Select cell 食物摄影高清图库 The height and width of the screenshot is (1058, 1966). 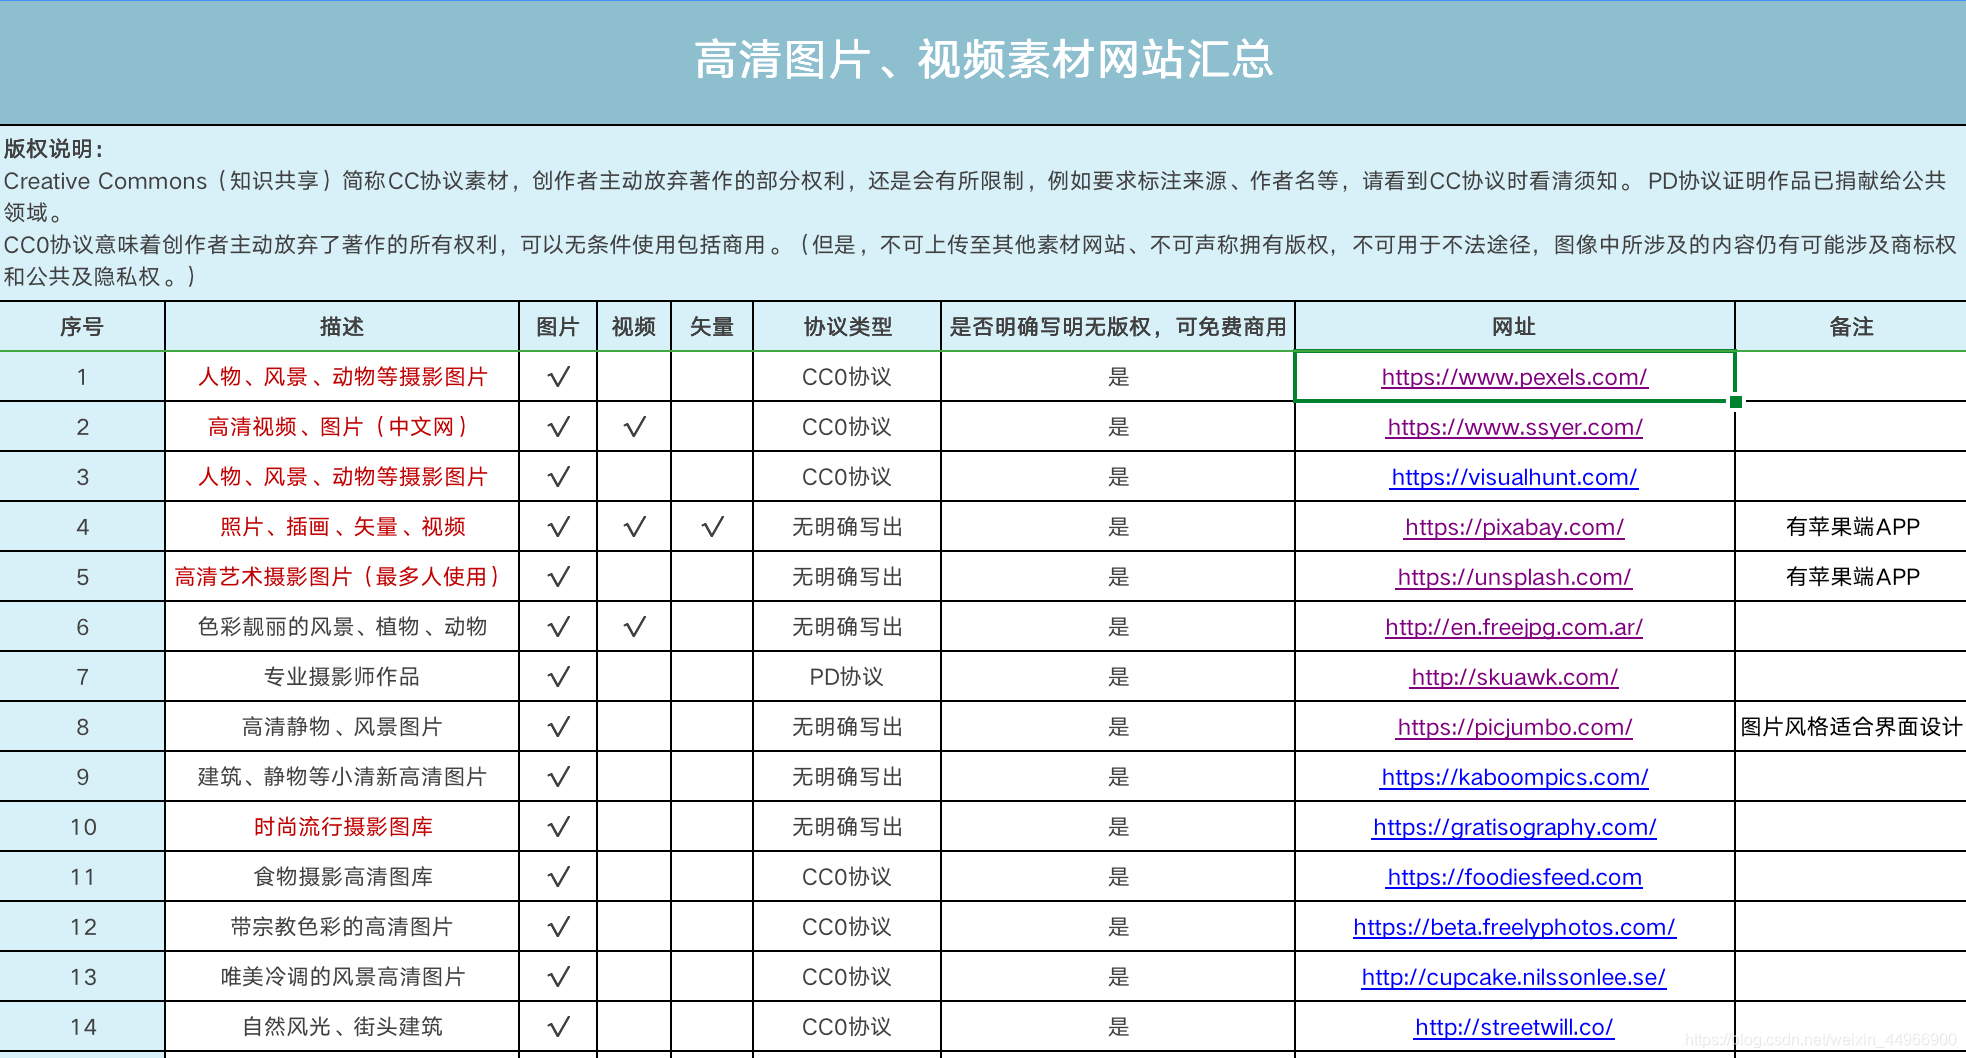pos(342,877)
